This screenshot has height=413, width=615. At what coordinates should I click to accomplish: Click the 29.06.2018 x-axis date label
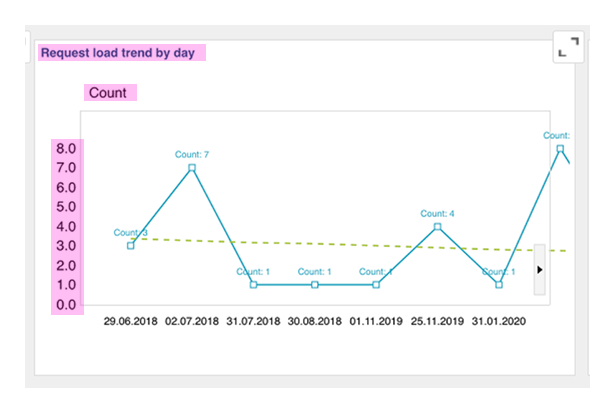pyautogui.click(x=131, y=323)
